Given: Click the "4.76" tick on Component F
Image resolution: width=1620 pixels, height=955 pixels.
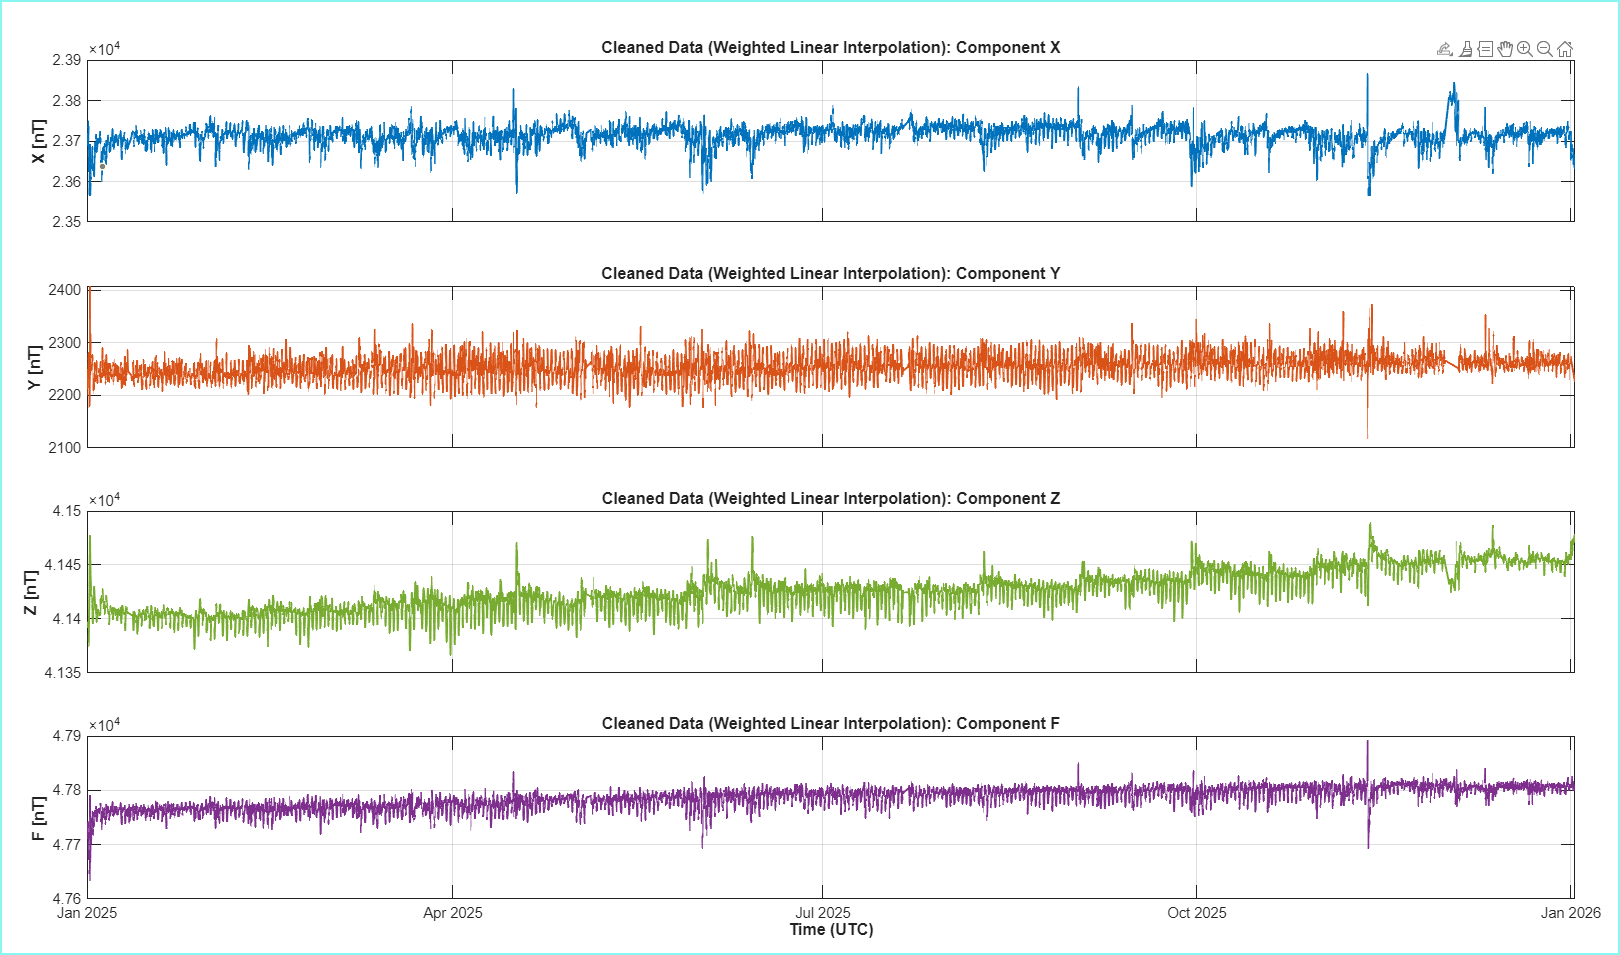Looking at the screenshot, I should [x=67, y=898].
